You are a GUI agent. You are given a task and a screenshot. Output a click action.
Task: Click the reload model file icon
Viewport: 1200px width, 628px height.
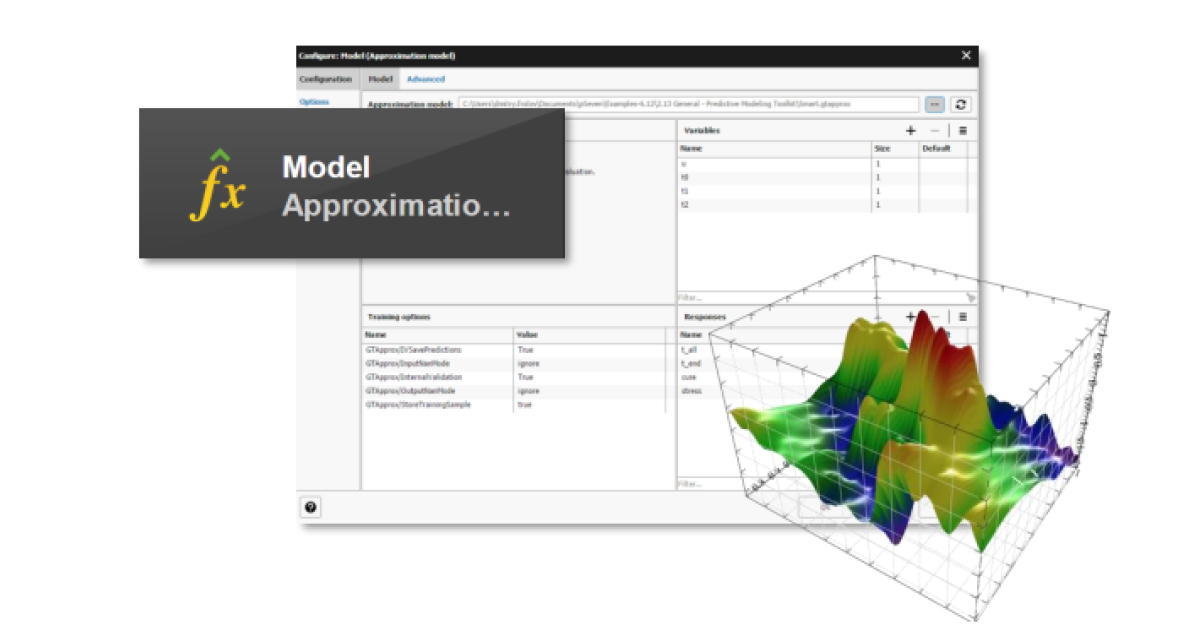coord(960,104)
